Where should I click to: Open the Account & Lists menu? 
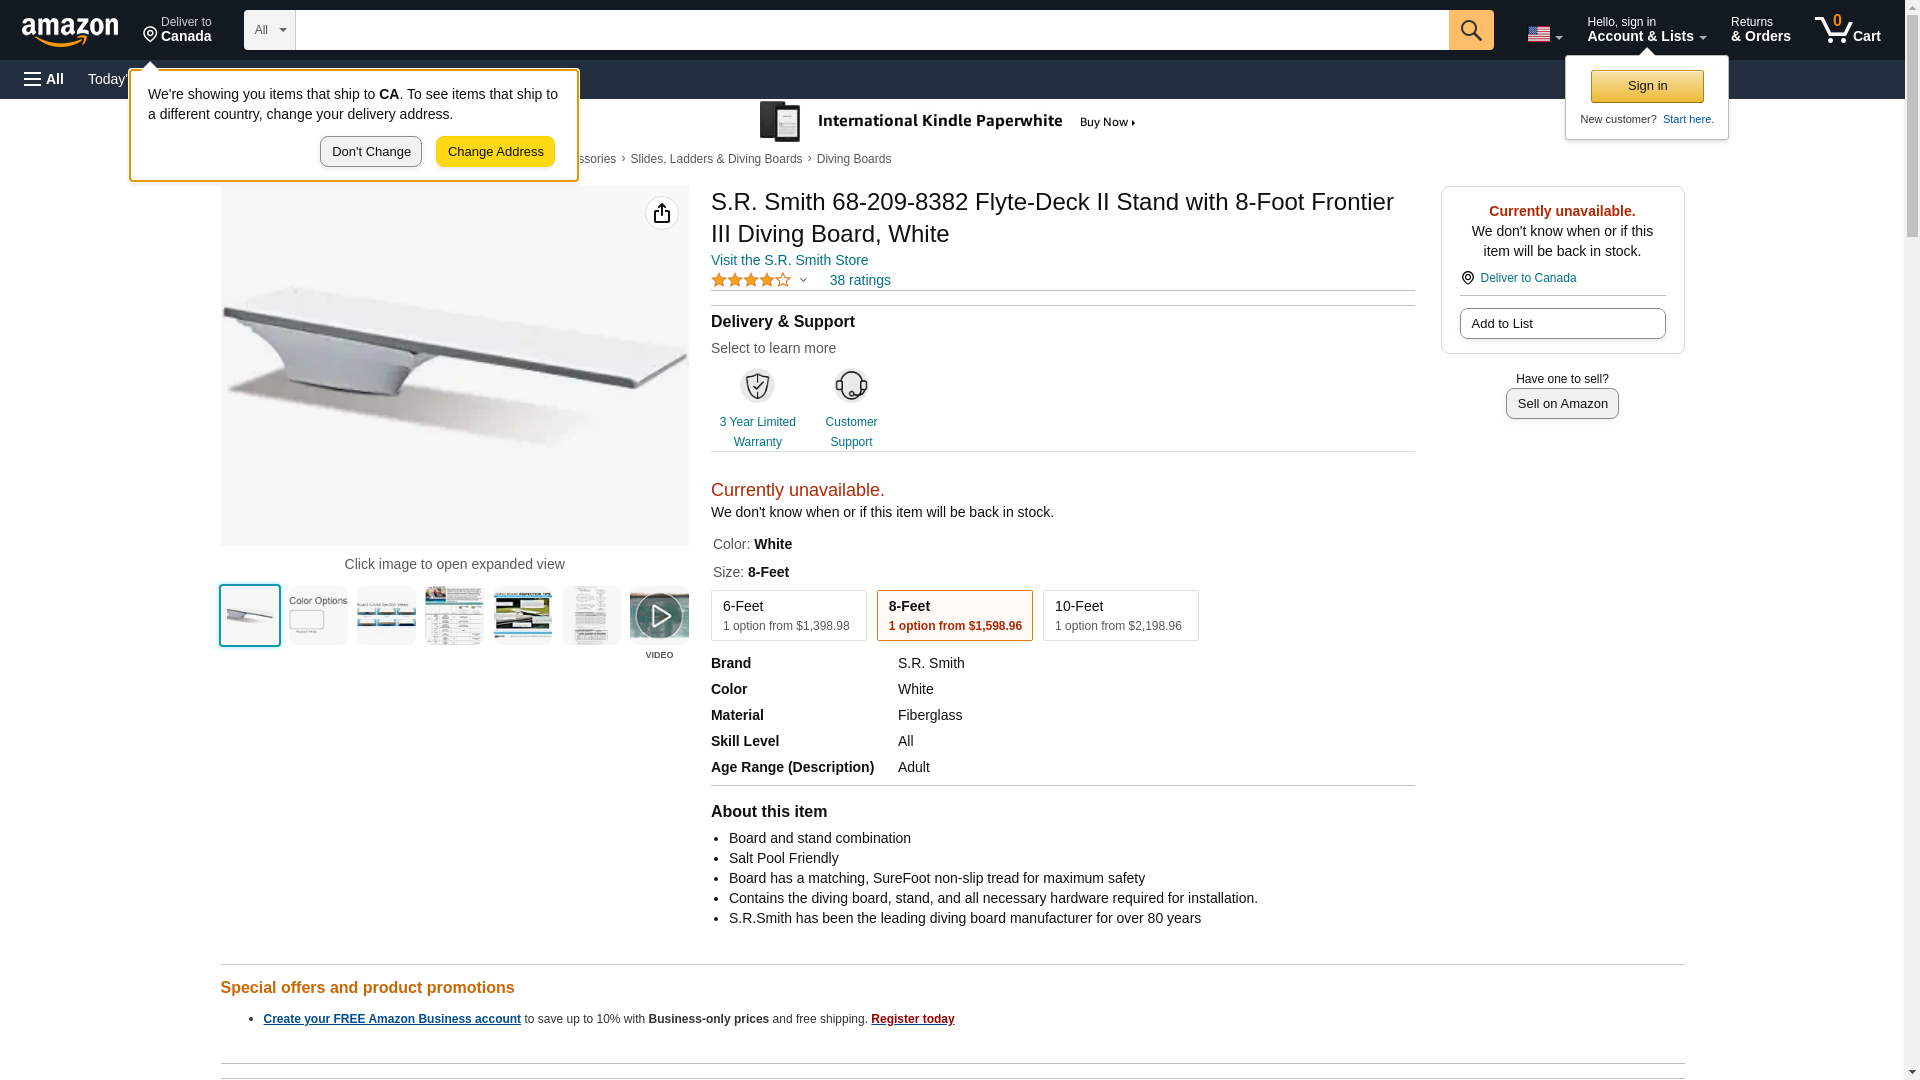click(1646, 30)
